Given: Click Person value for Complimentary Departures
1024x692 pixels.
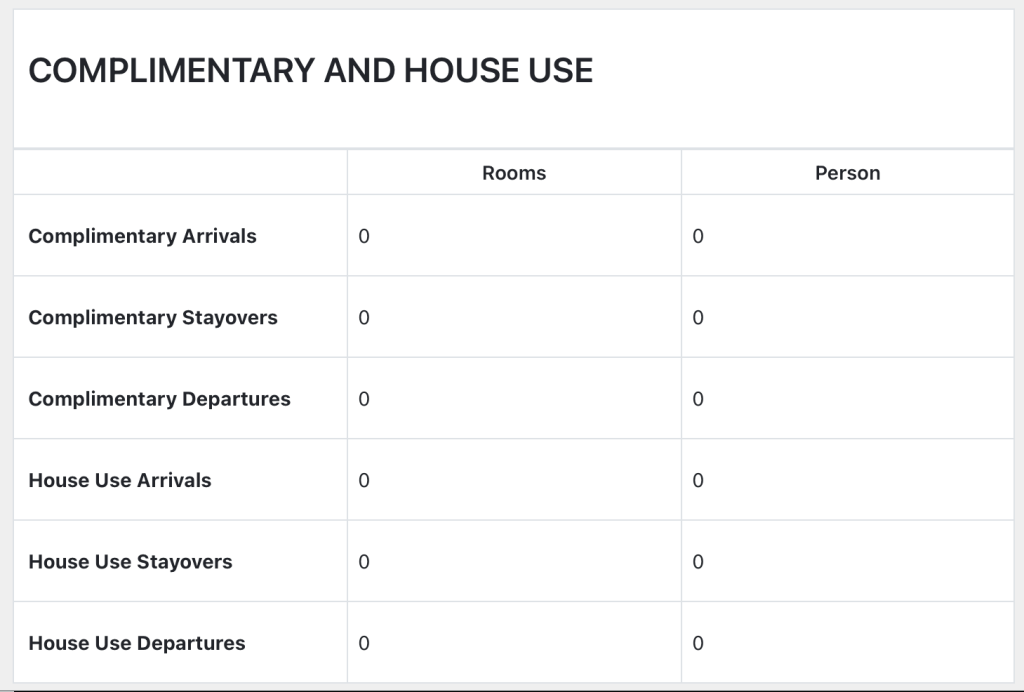Looking at the screenshot, I should (x=698, y=399).
